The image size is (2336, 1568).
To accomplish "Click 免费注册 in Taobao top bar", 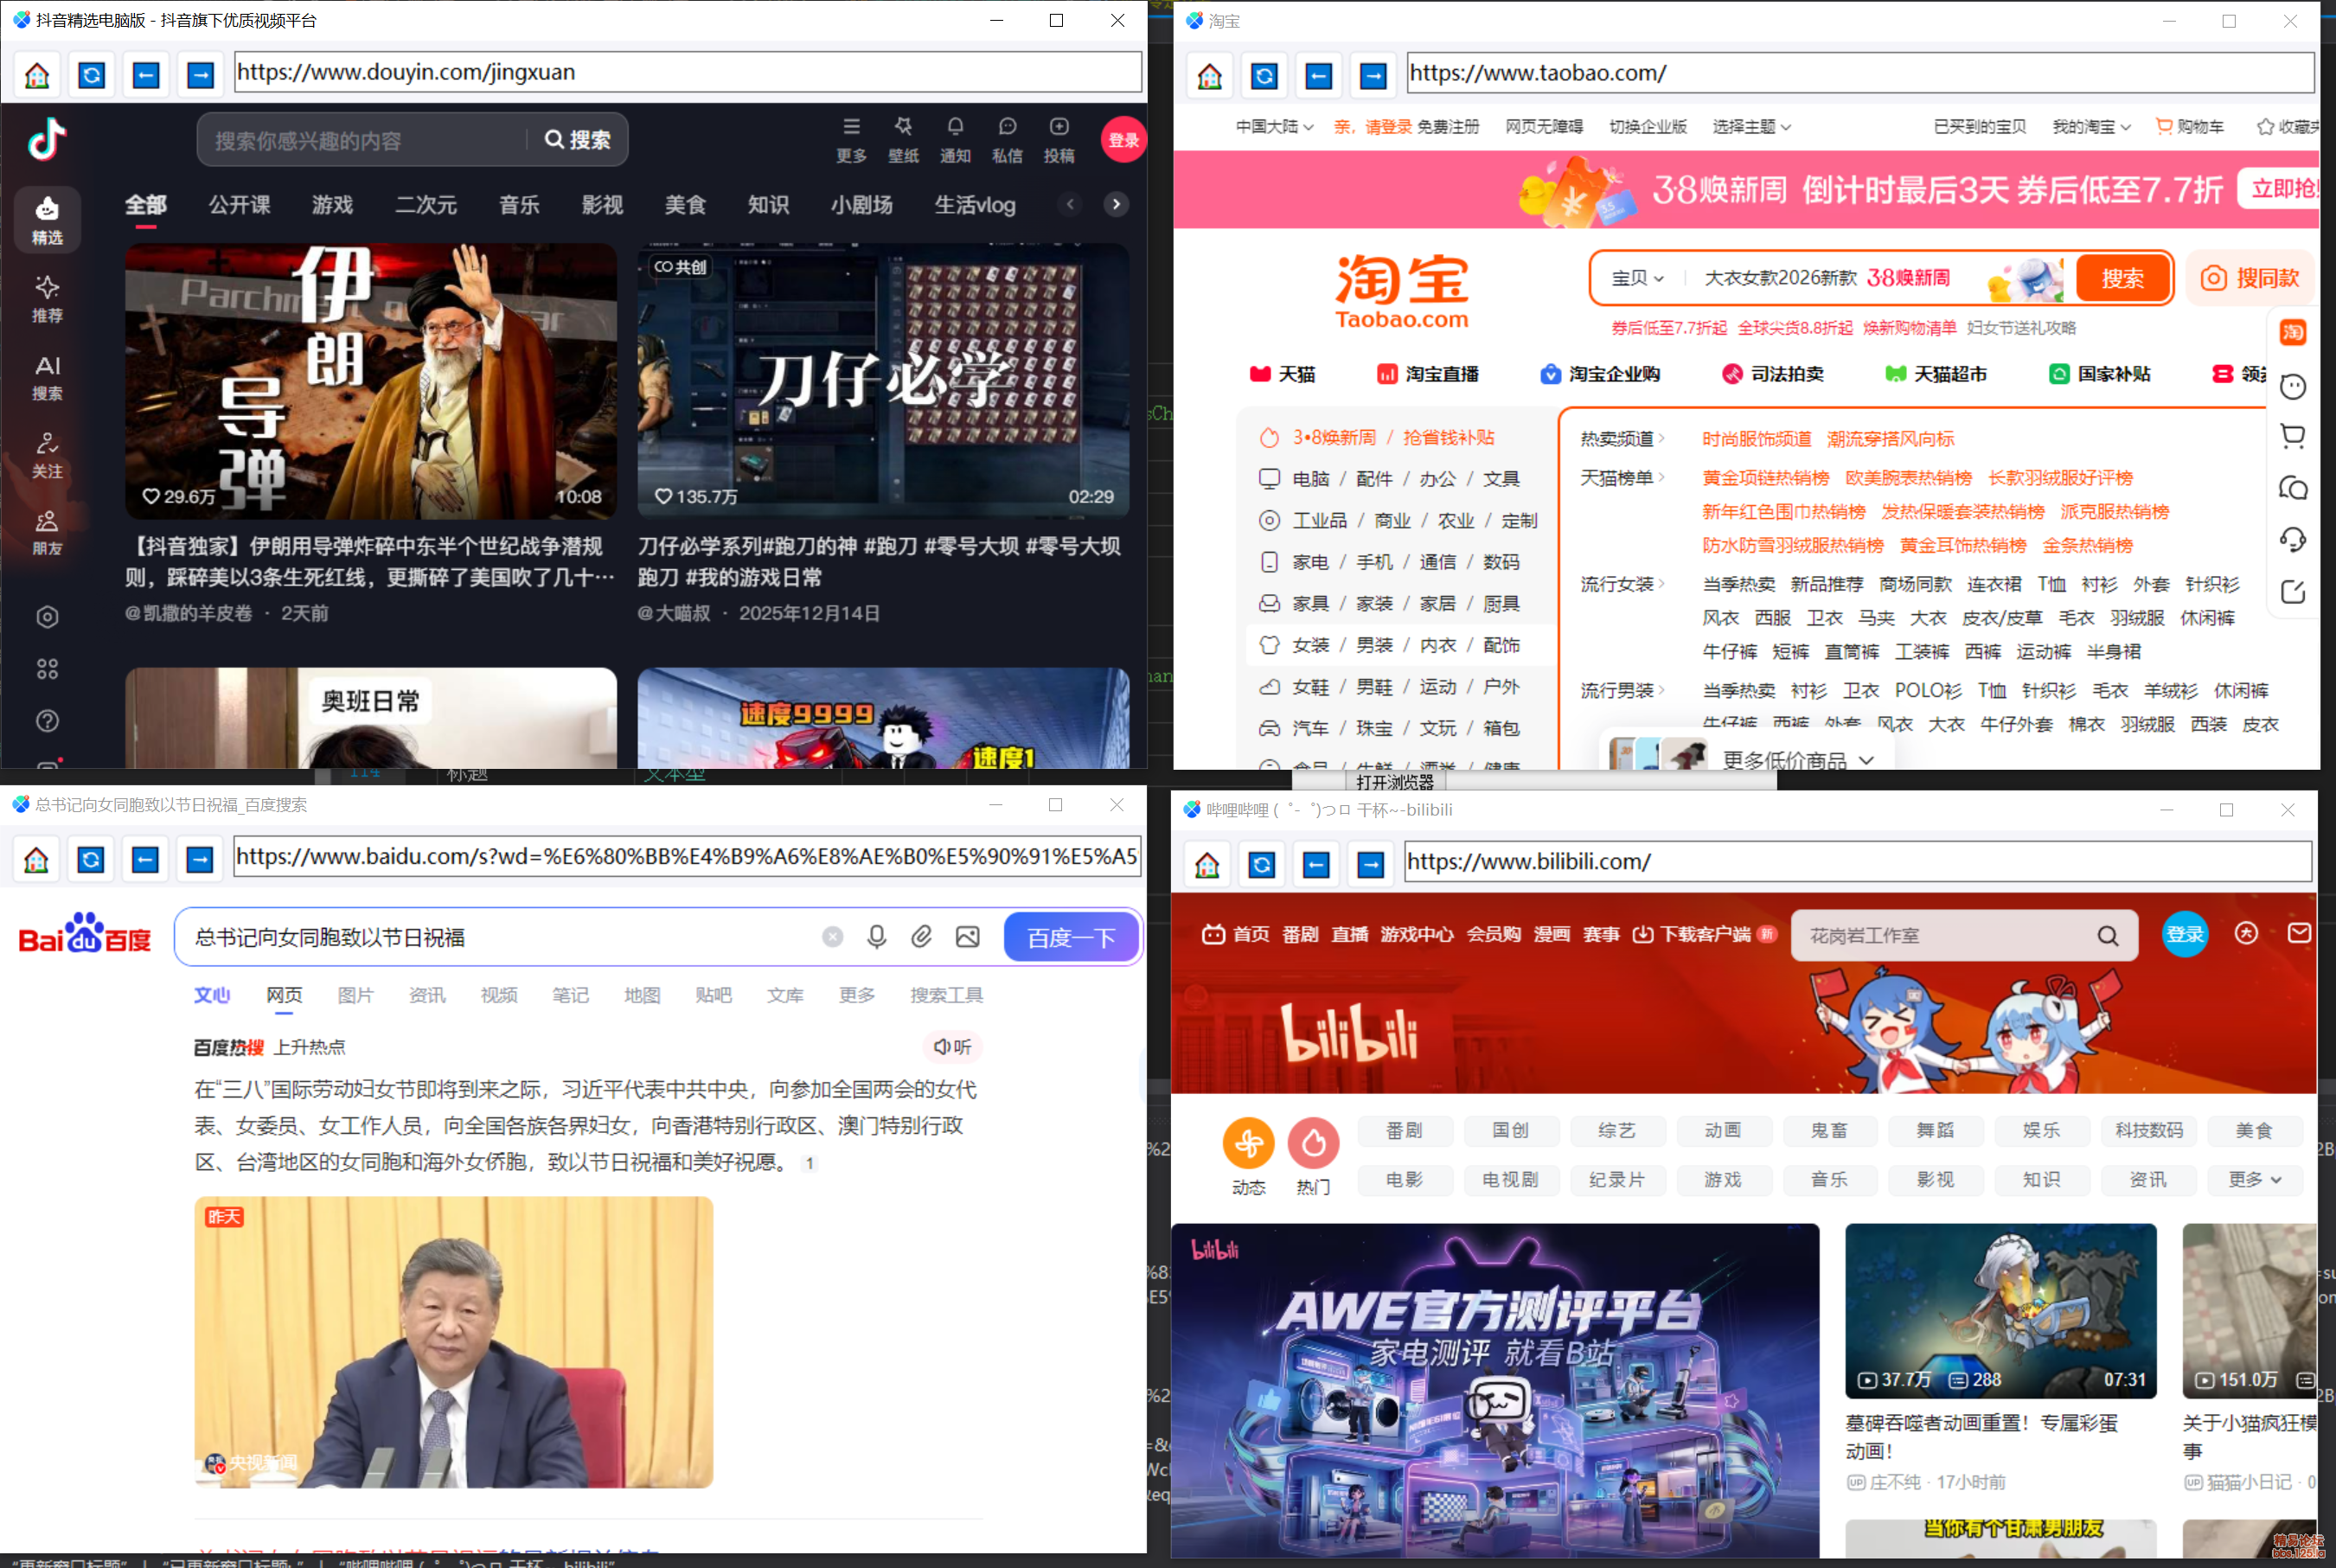I will 1448,127.
